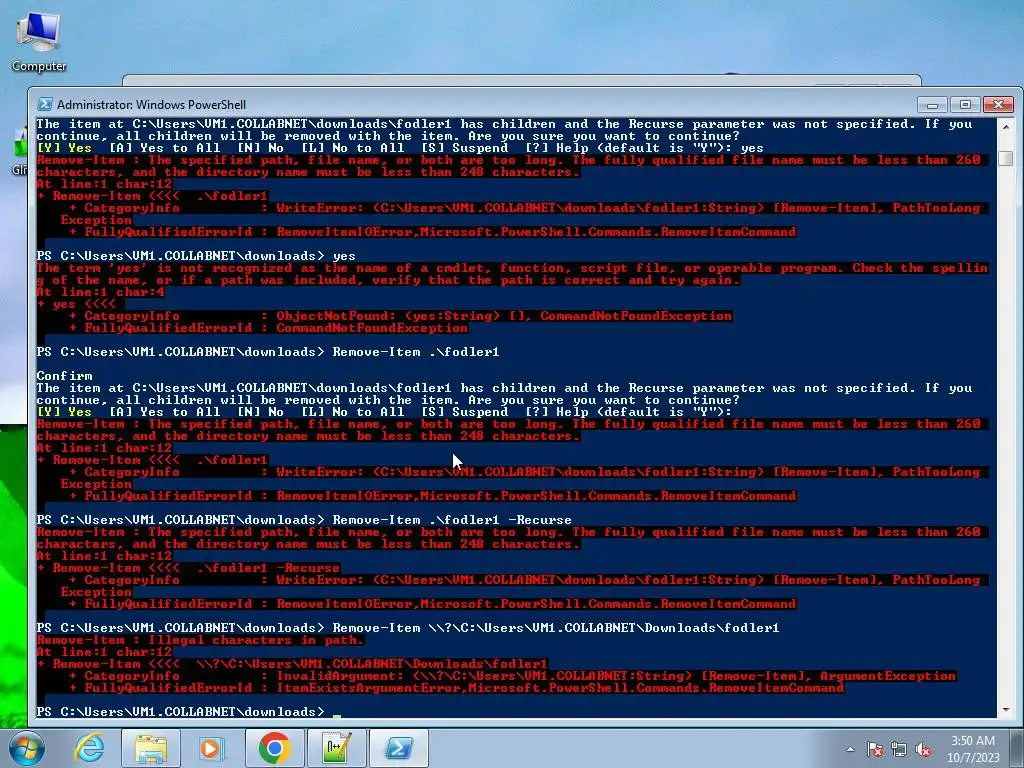Image resolution: width=1024 pixels, height=768 pixels.
Task: Open muted volume tray icon
Action: 923,749
